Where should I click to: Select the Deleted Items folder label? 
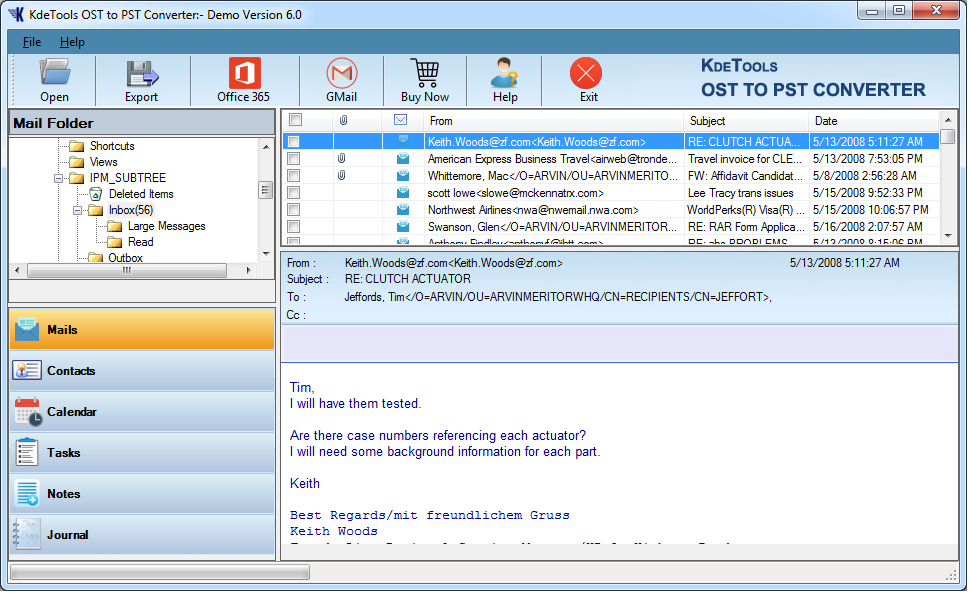click(142, 194)
